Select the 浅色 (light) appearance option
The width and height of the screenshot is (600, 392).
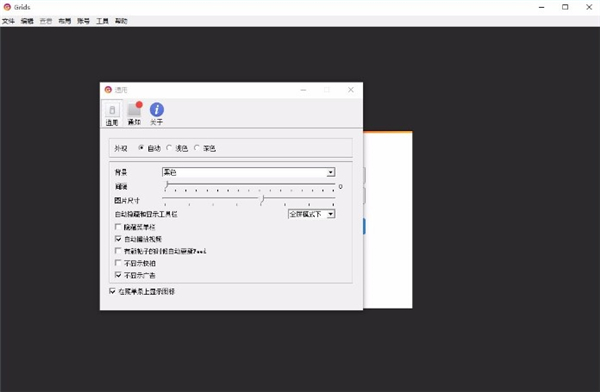pos(169,148)
